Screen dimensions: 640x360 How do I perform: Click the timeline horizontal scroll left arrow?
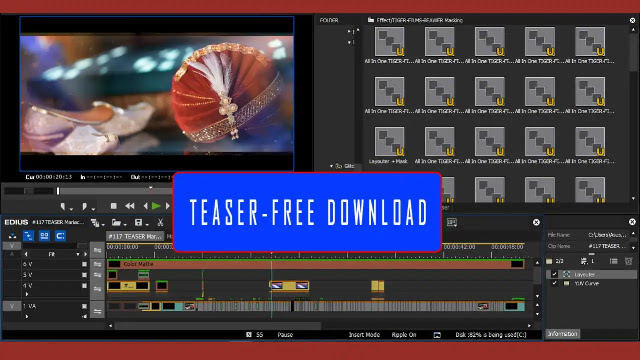[110, 326]
